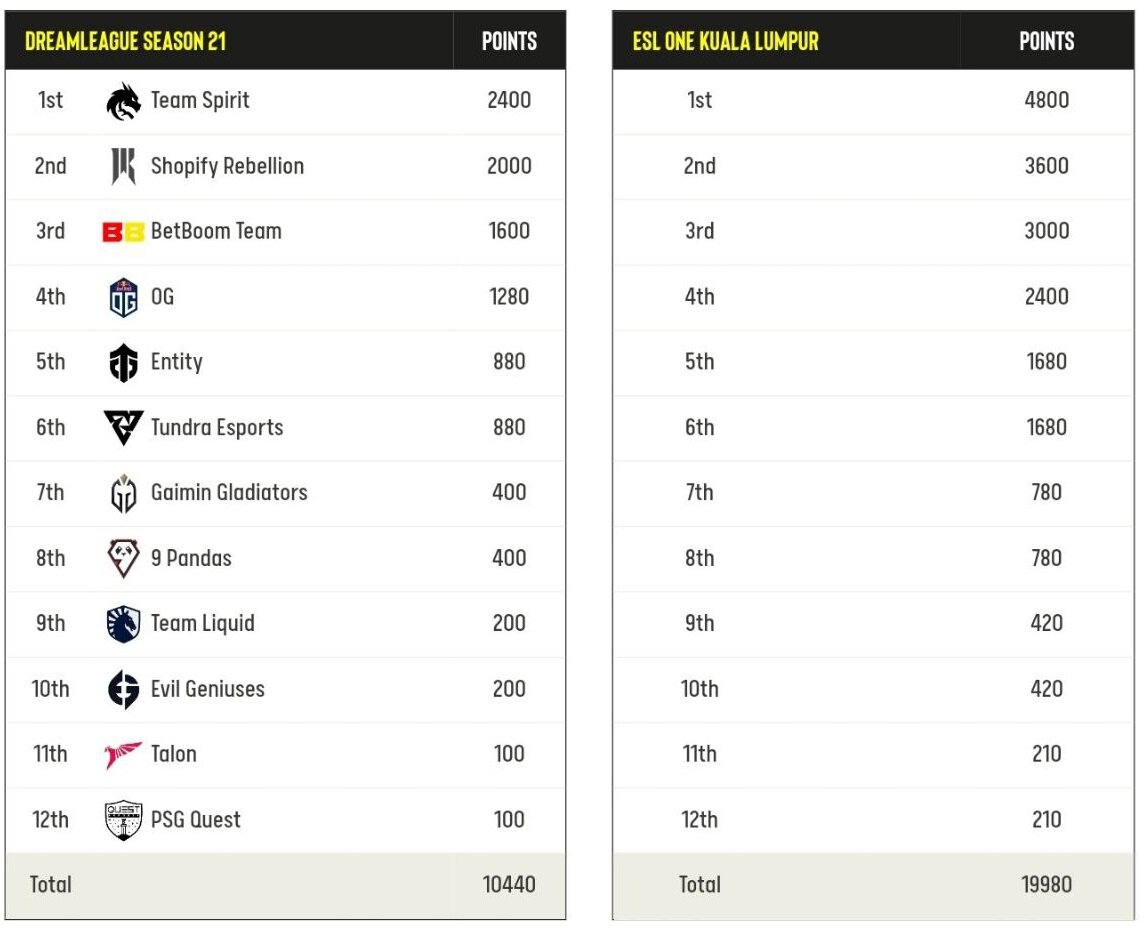The width and height of the screenshot is (1145, 941).
Task: Click the Evil Geniuses logo
Action: 123,689
